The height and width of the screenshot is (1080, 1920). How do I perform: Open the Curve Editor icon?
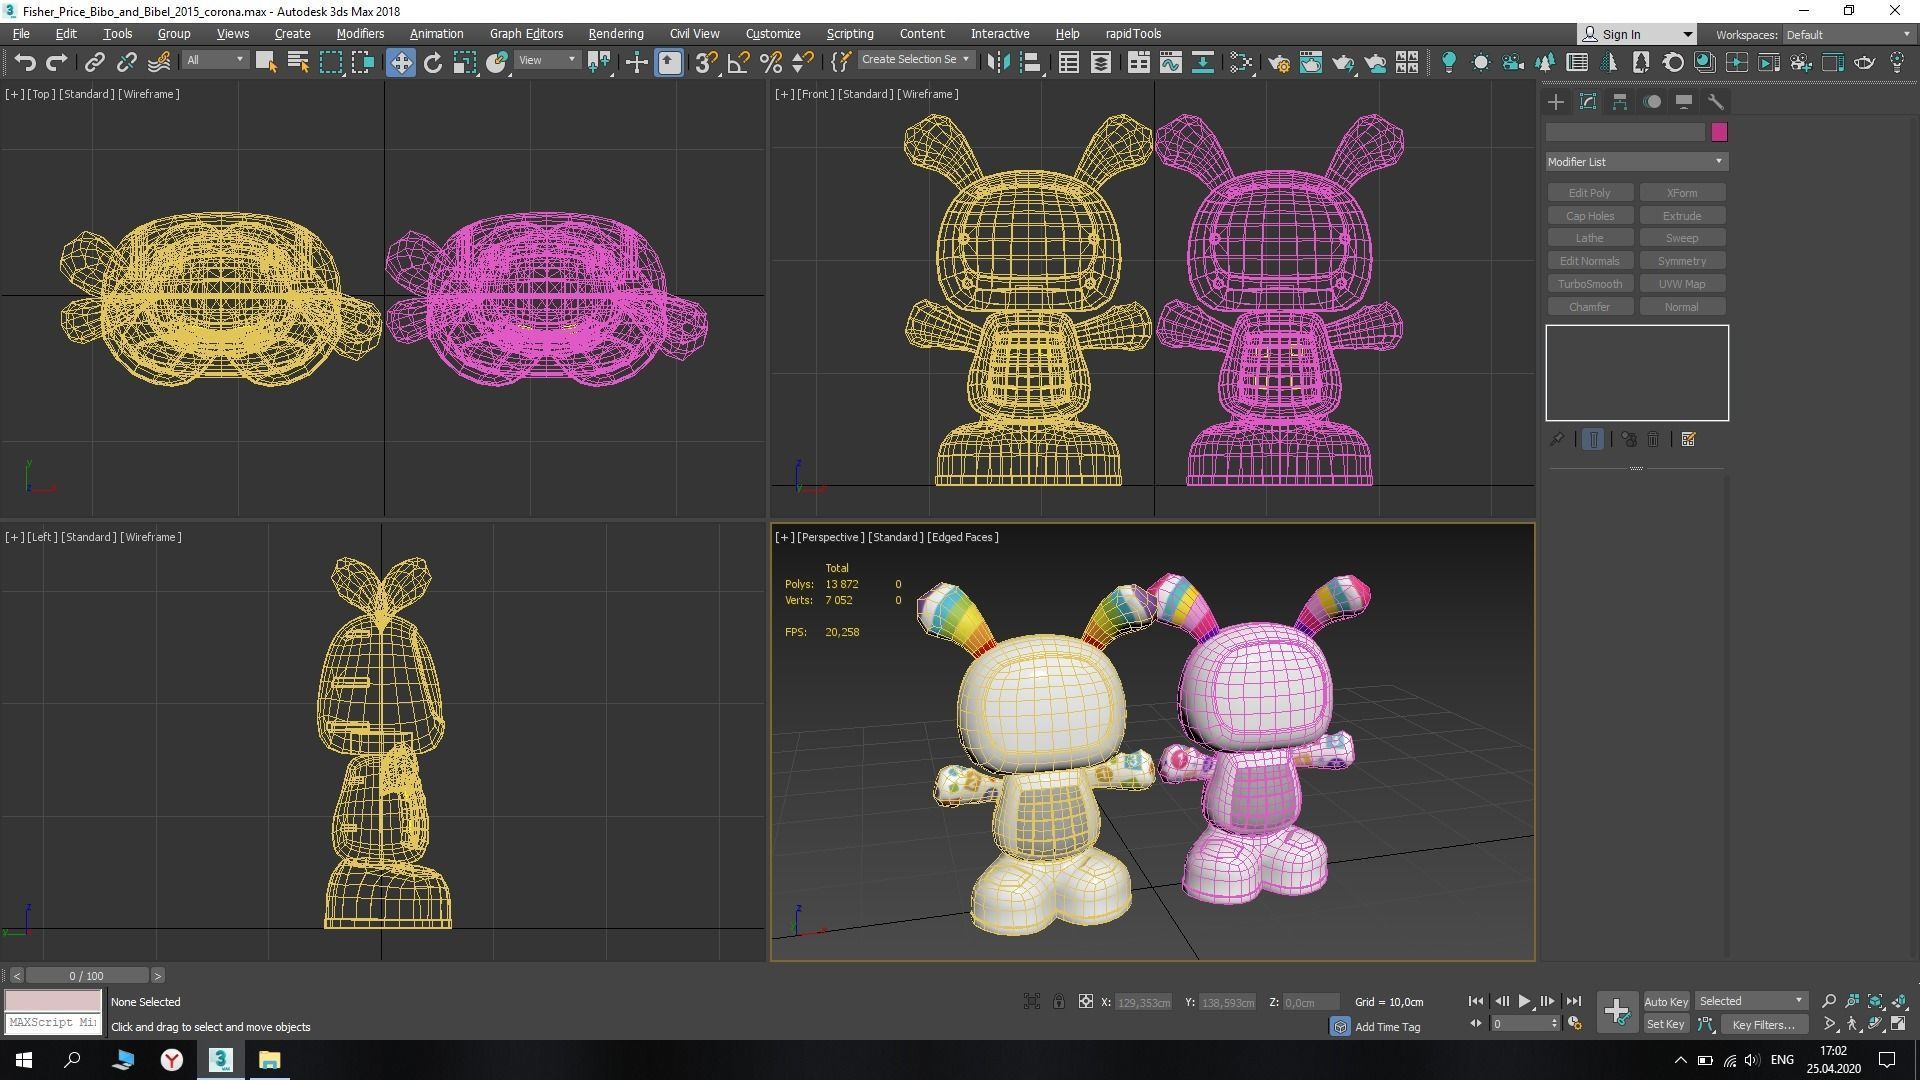coord(1170,63)
